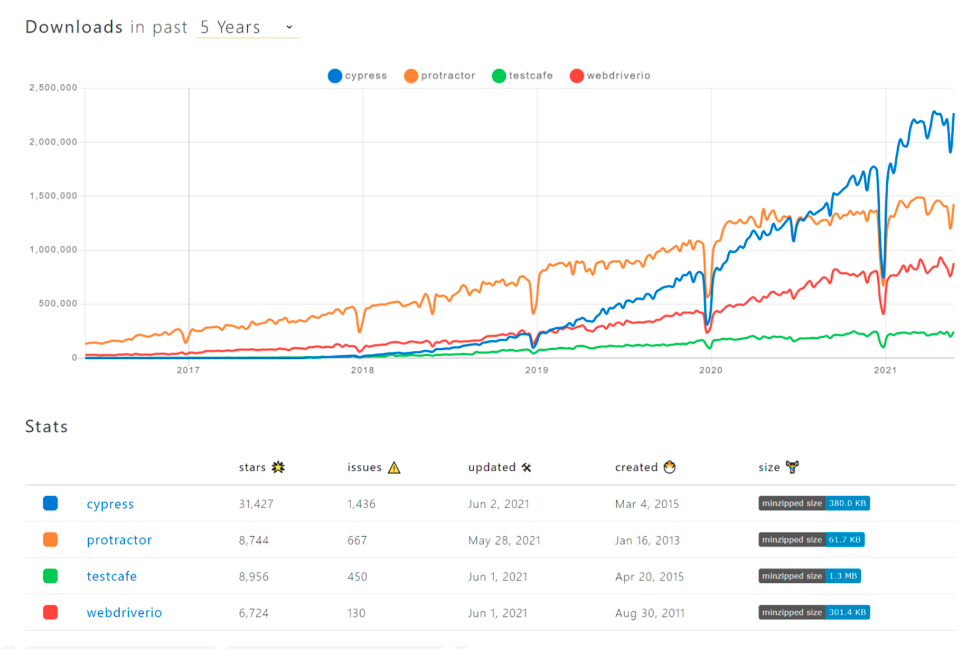Image resolution: width=978 pixels, height=649 pixels.
Task: Click cypress created date Mar 4, 2015
Action: point(647,504)
